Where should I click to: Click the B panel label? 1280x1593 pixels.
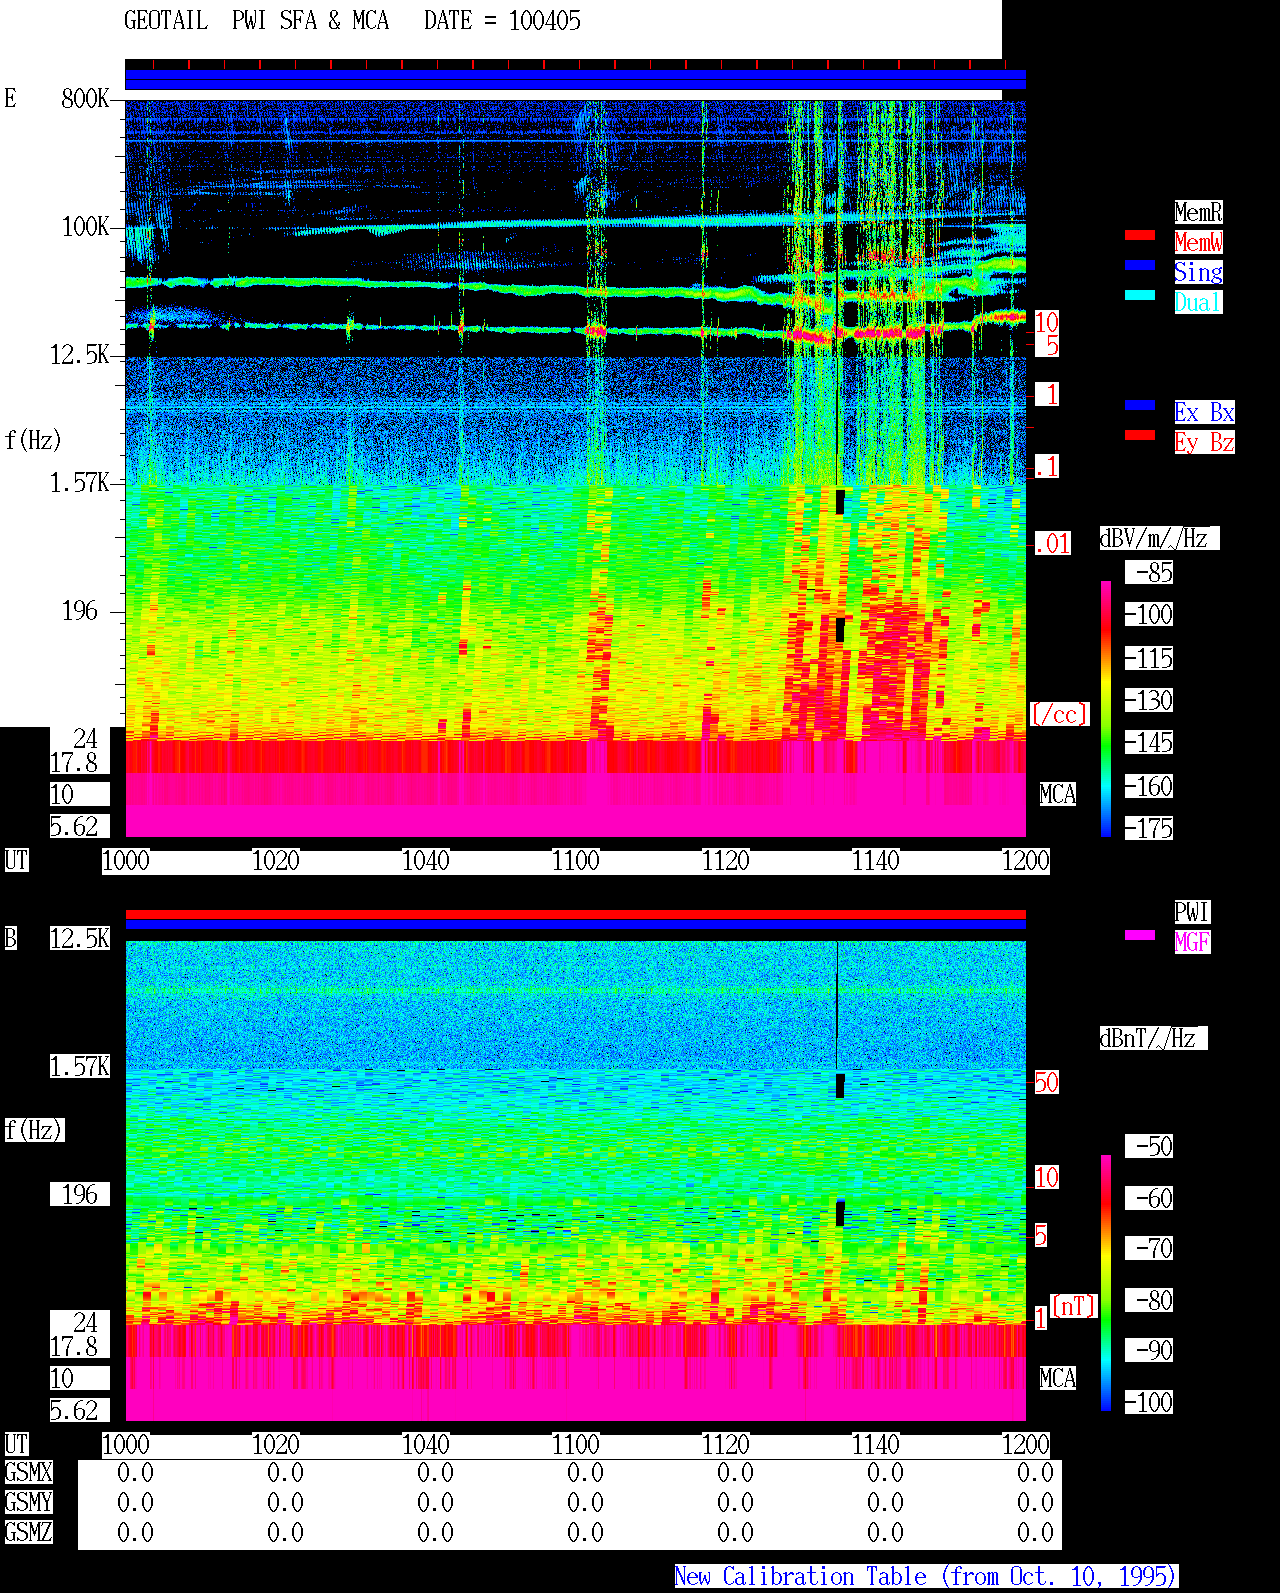click(10, 938)
